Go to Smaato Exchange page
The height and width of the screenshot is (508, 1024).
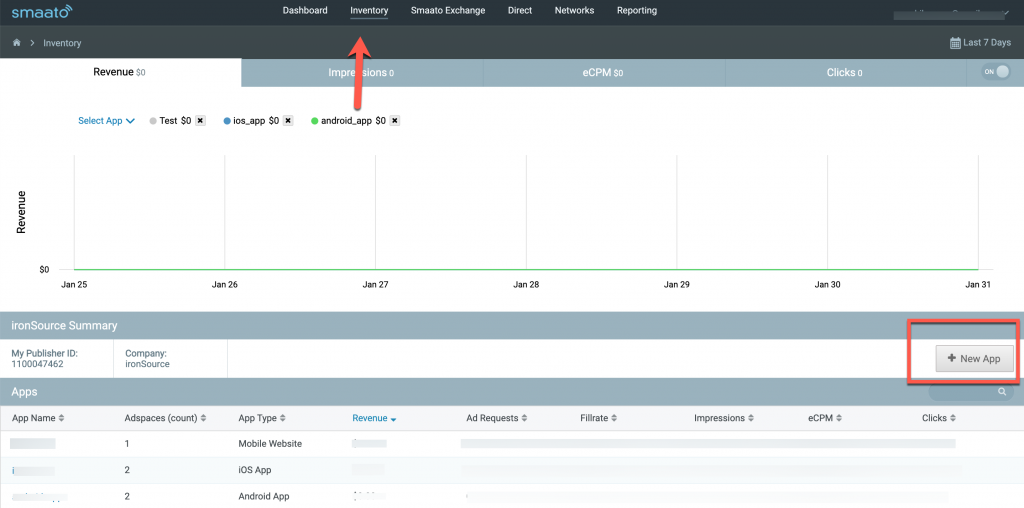(x=447, y=11)
